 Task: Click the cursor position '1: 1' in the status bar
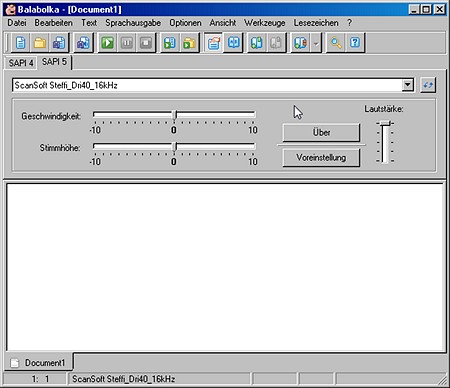tap(40, 379)
